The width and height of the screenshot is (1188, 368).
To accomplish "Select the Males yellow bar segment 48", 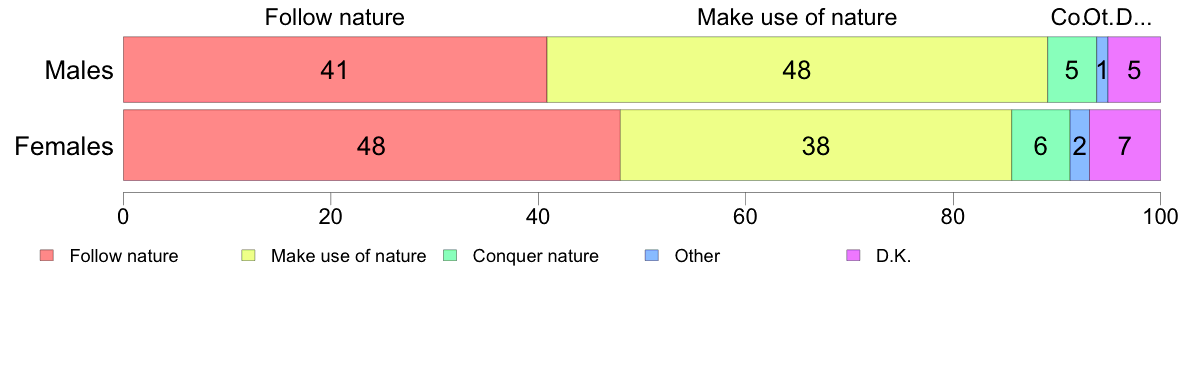I will pos(797,69).
